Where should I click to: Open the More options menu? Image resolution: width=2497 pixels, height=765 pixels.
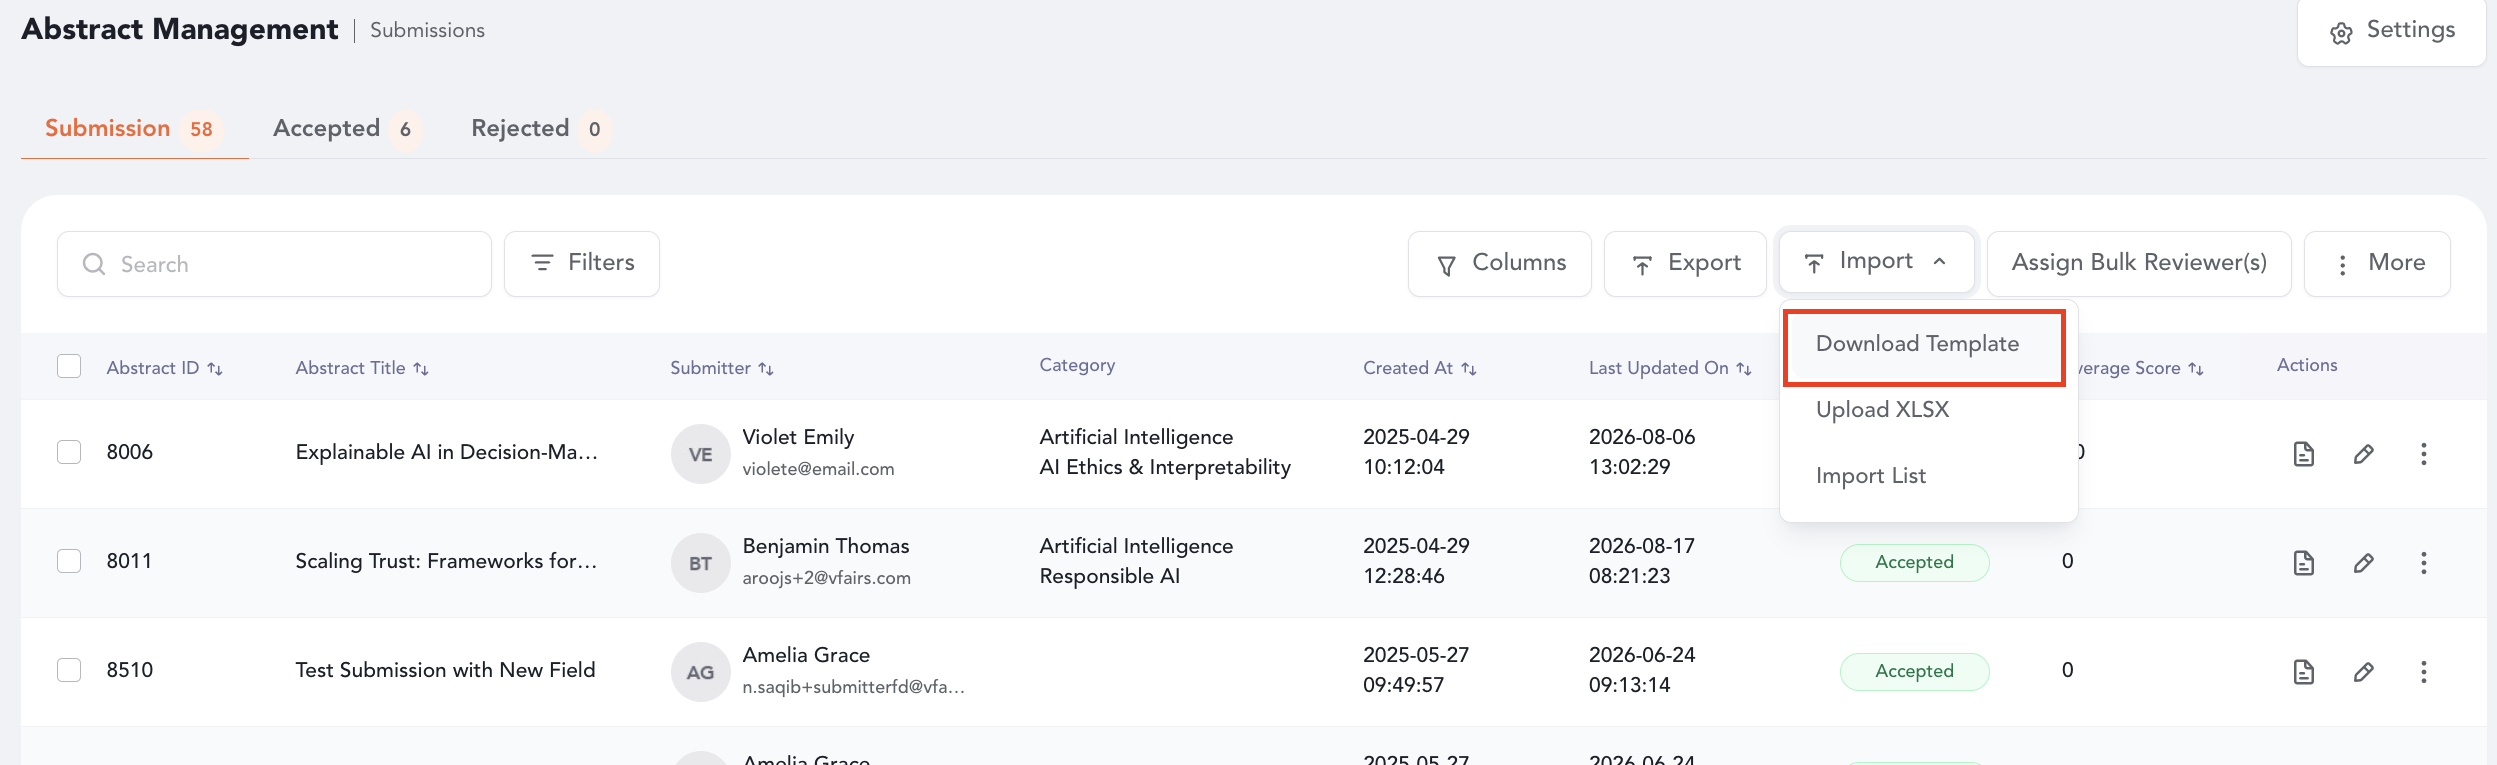pos(2377,264)
